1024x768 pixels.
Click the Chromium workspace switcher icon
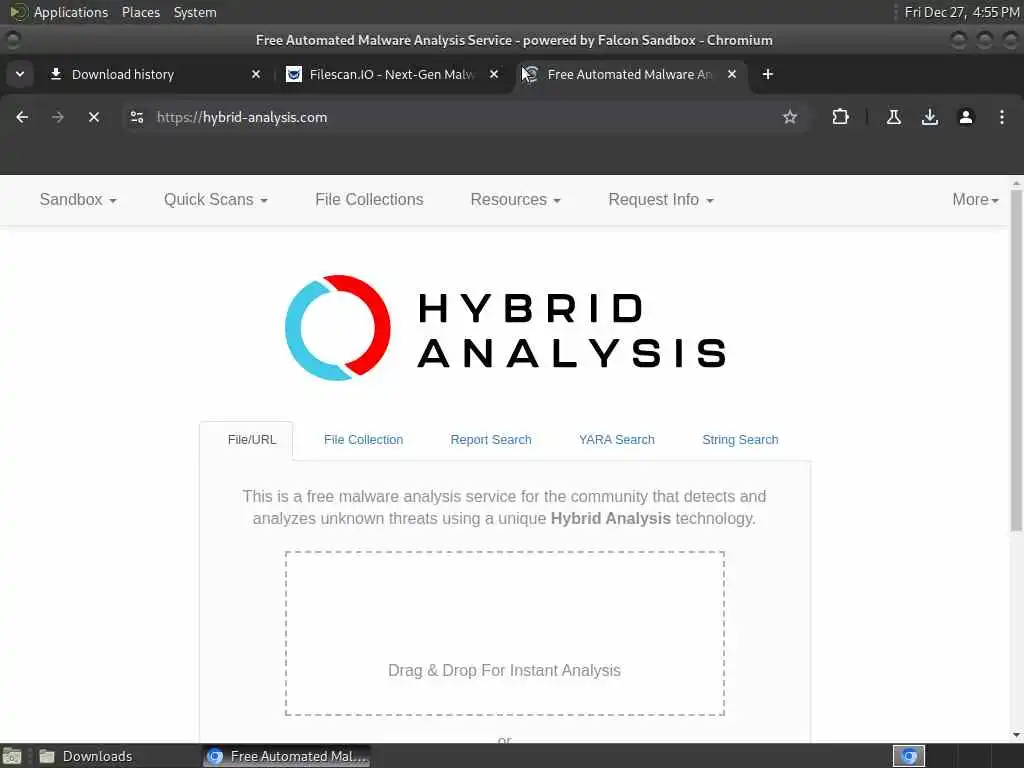pos(909,756)
